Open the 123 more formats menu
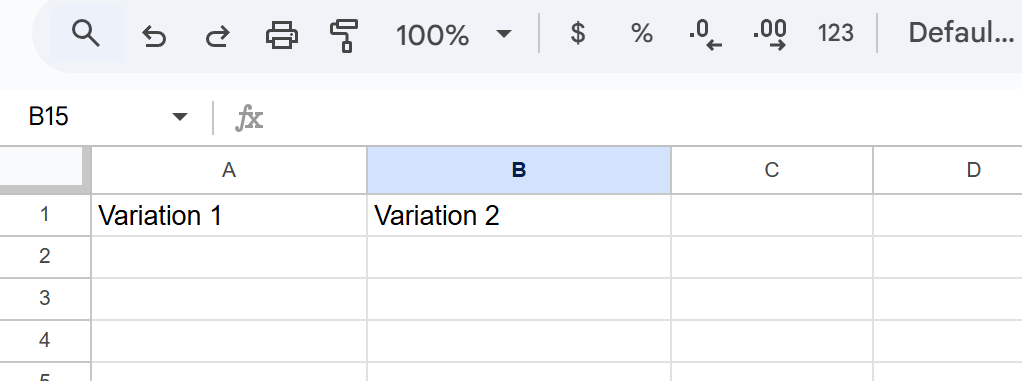This screenshot has width=1022, height=381. tap(836, 33)
